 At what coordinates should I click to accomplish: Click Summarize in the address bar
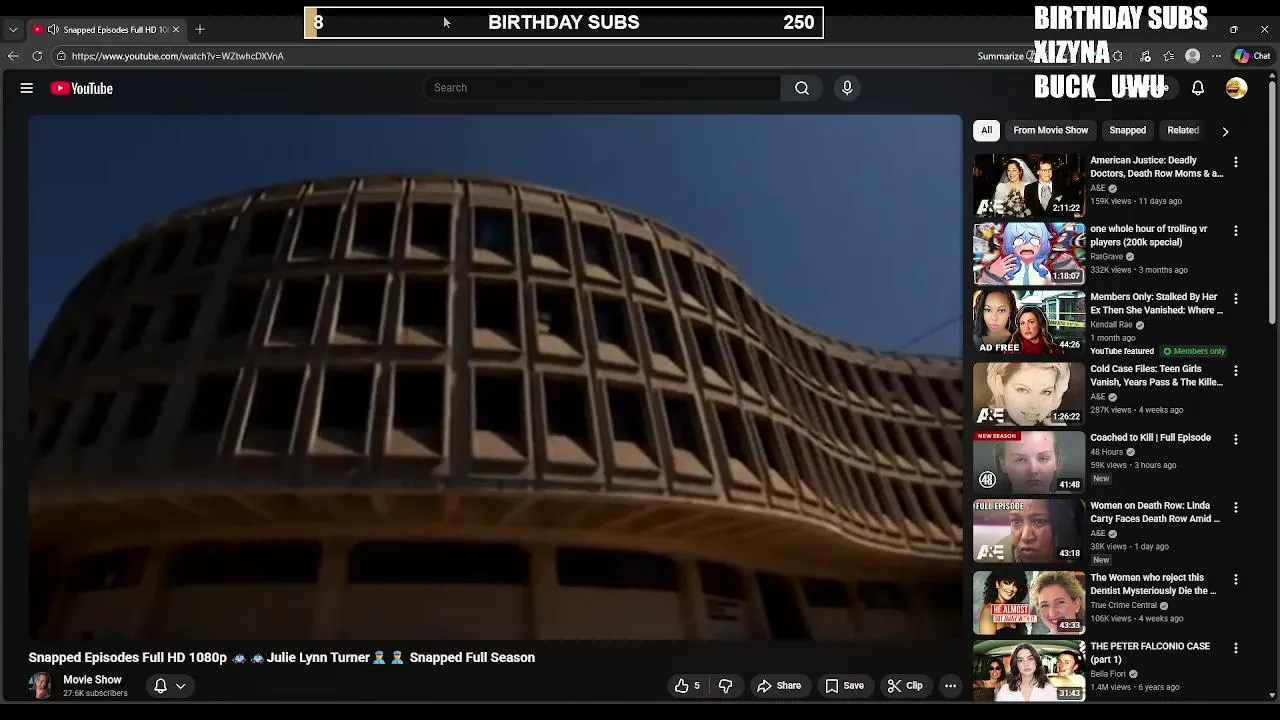click(x=1003, y=56)
